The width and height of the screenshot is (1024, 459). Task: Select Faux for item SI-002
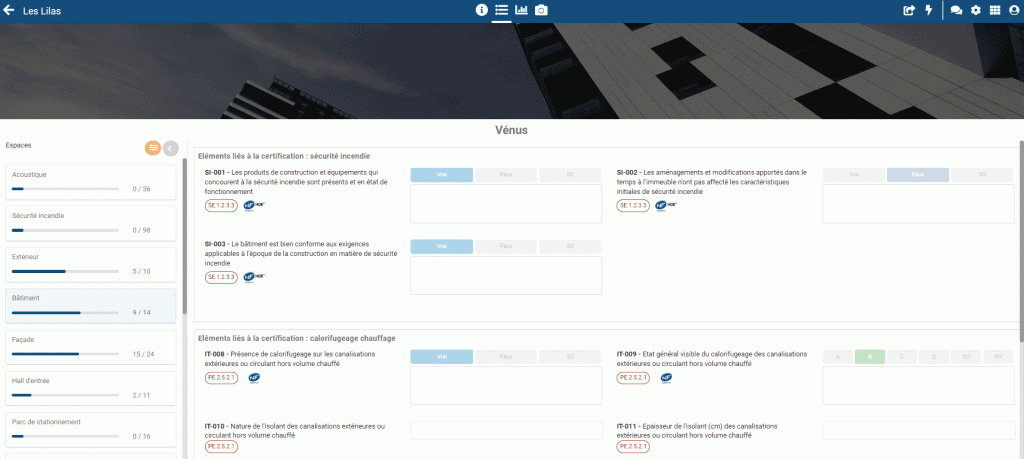pos(918,175)
